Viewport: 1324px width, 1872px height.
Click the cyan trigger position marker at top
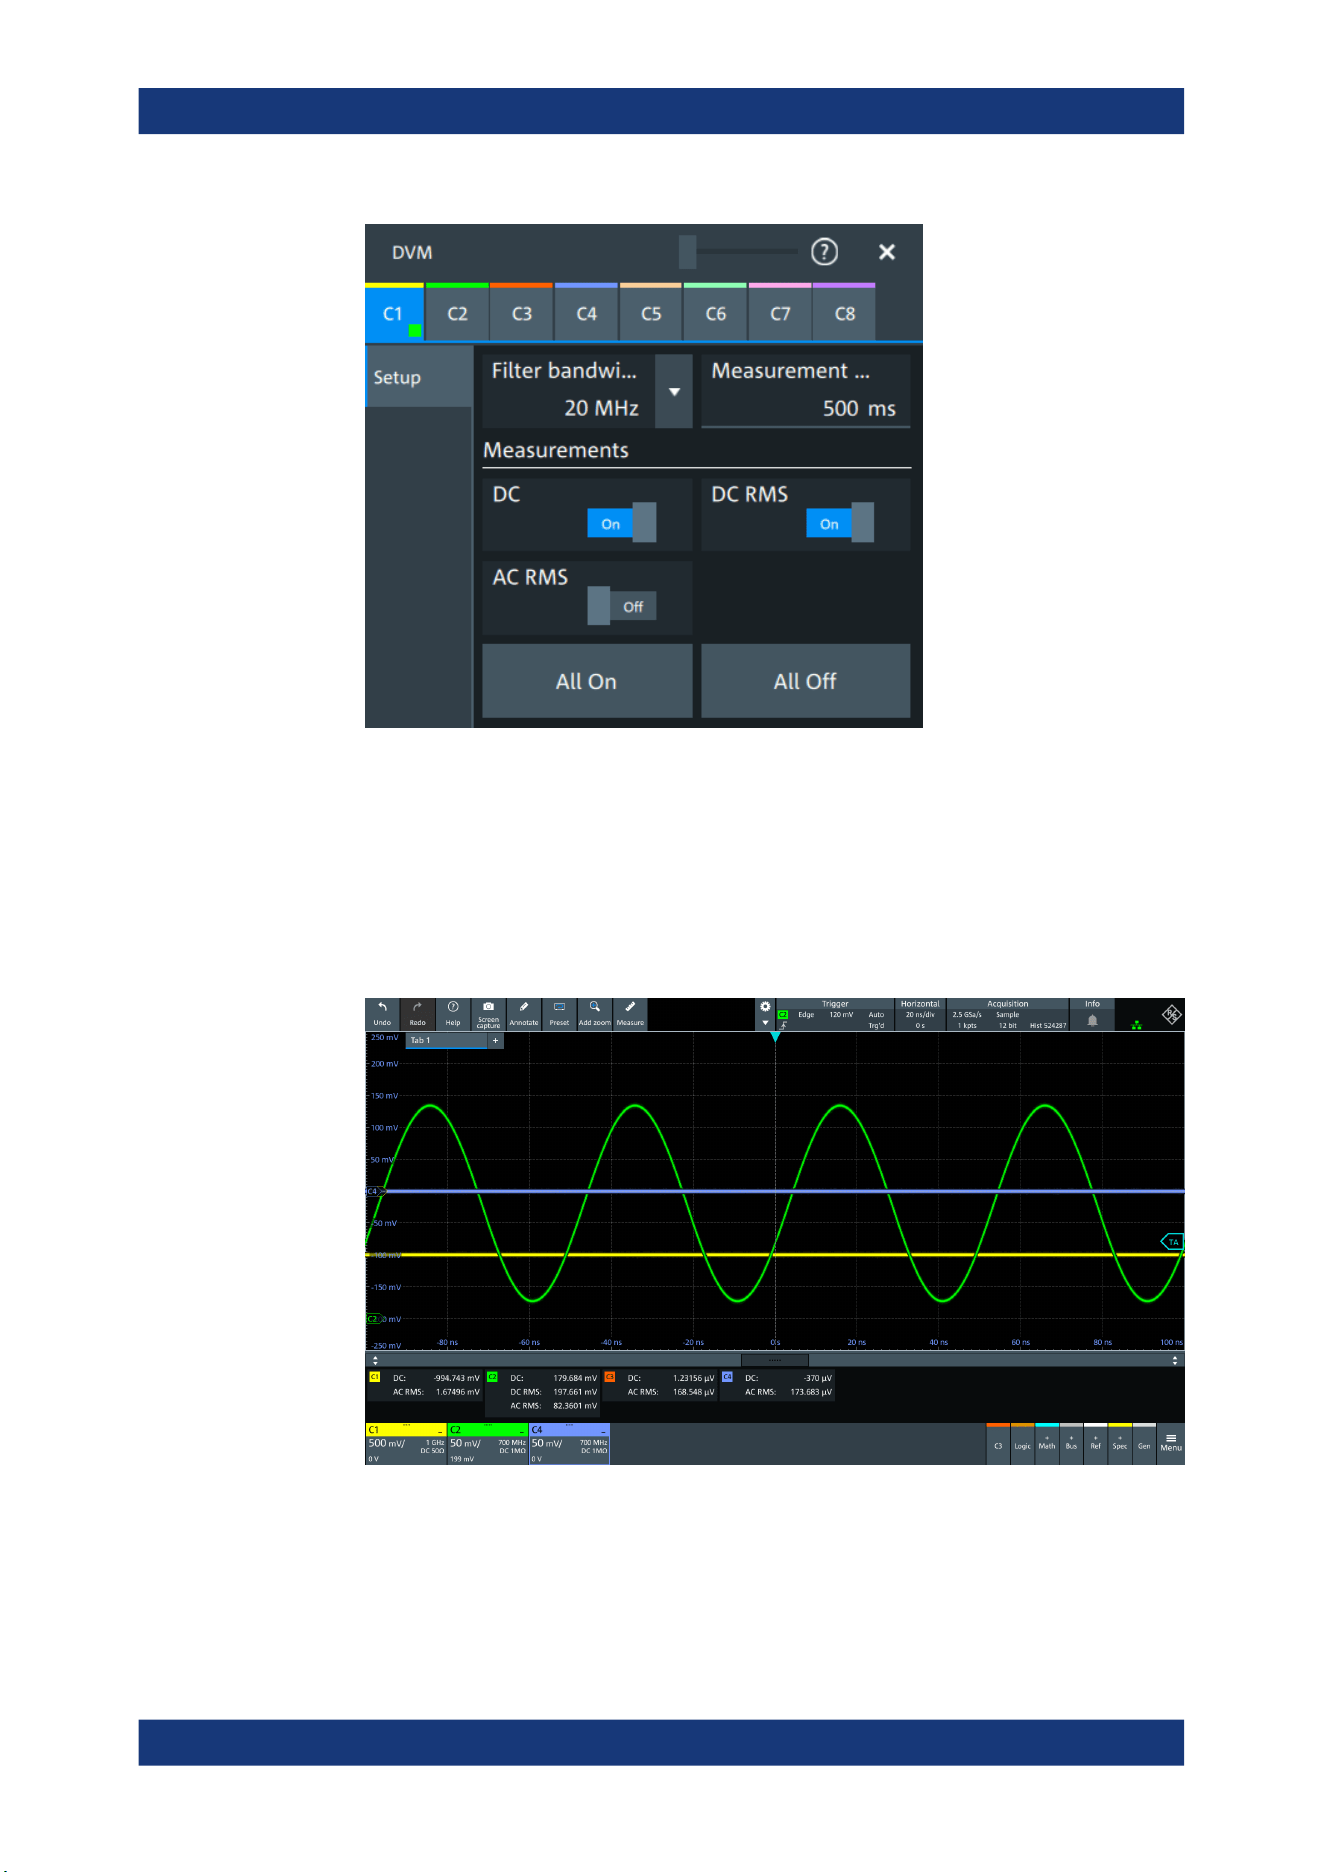[775, 1037]
